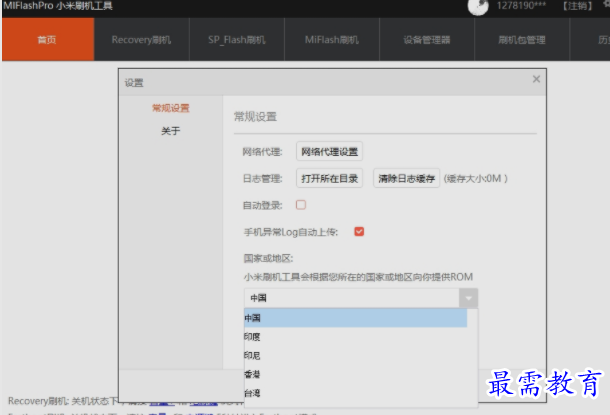Viewport: 610px width, 415px height.
Task: Click the user avatar icon
Action: pyautogui.click(x=478, y=6)
